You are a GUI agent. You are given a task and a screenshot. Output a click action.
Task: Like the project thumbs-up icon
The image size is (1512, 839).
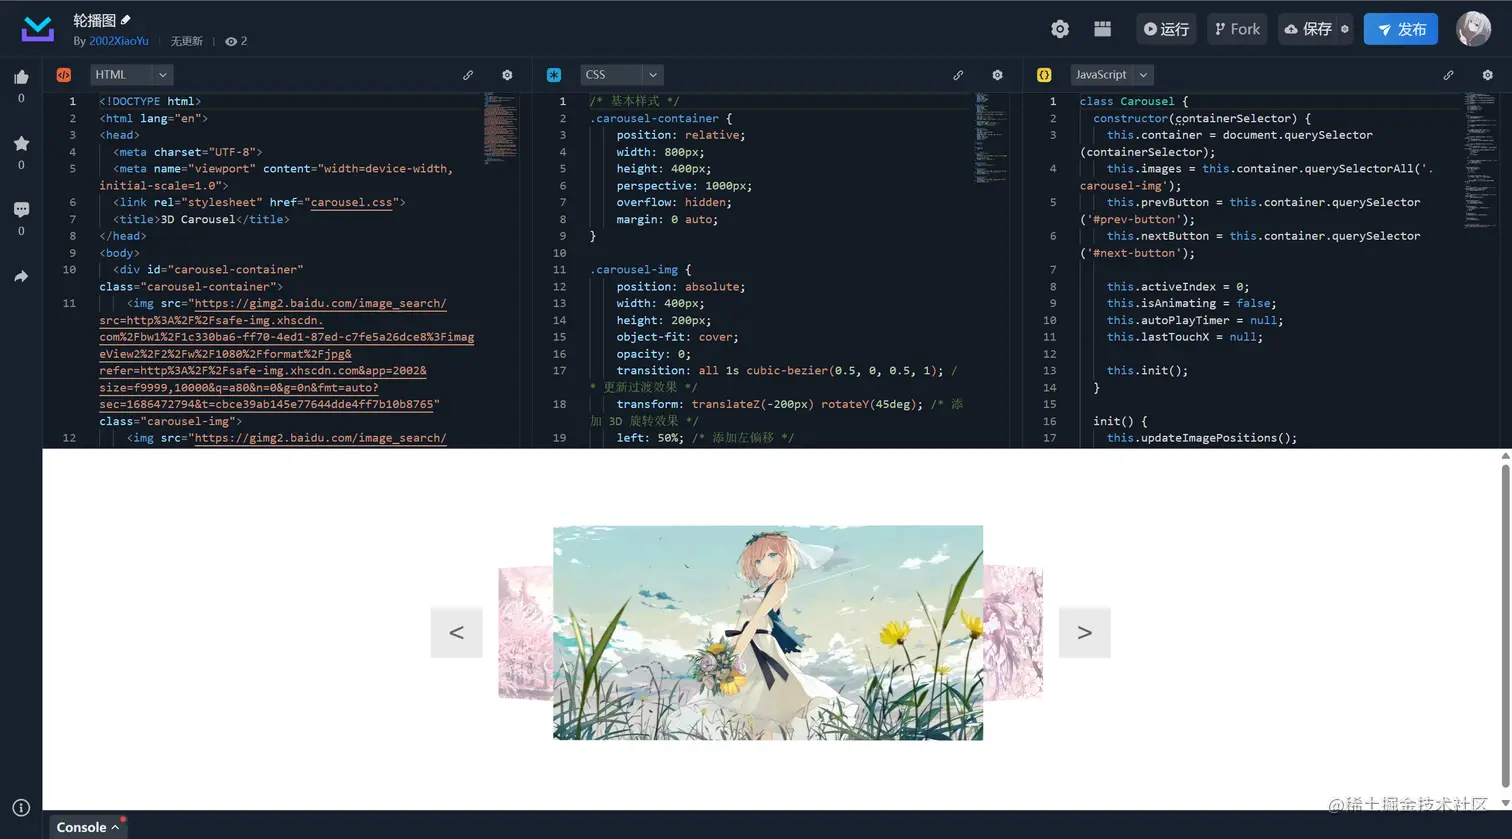coord(21,77)
